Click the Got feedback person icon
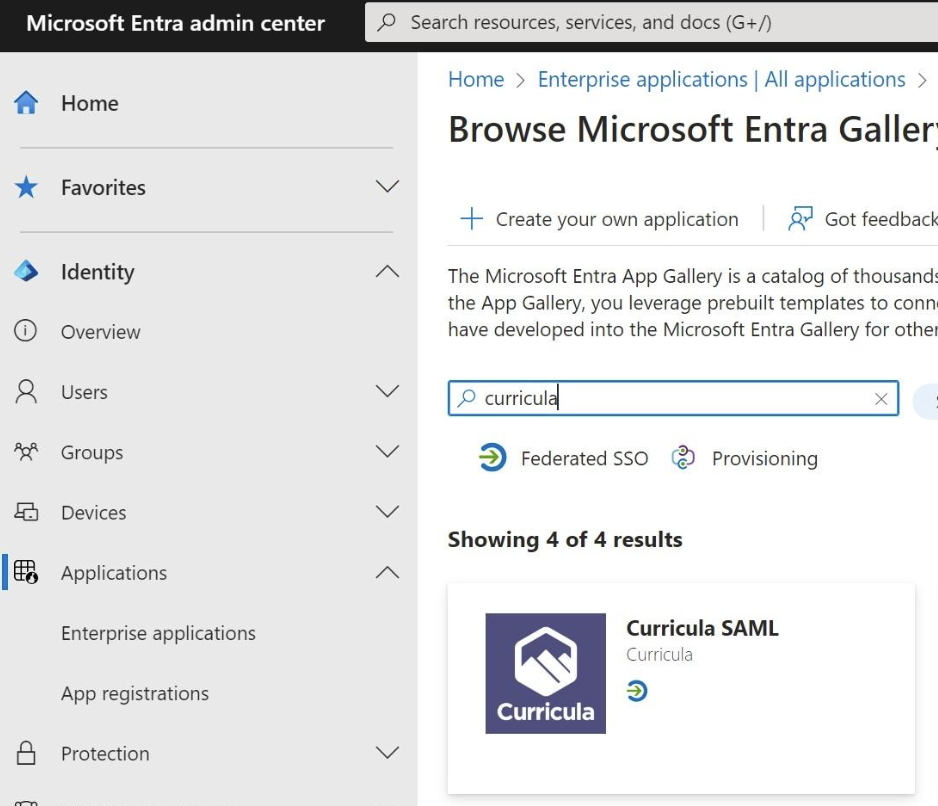This screenshot has height=806, width=938. [800, 219]
